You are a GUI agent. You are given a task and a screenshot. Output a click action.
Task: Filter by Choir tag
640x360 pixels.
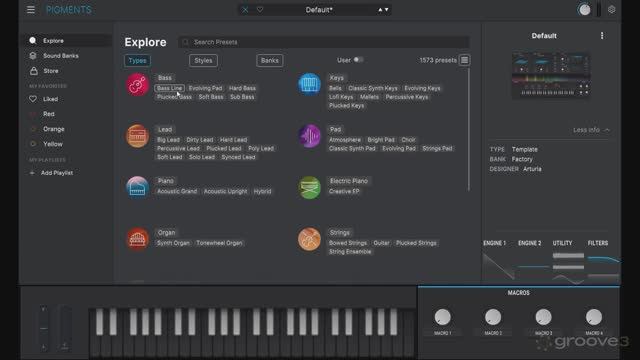408,140
